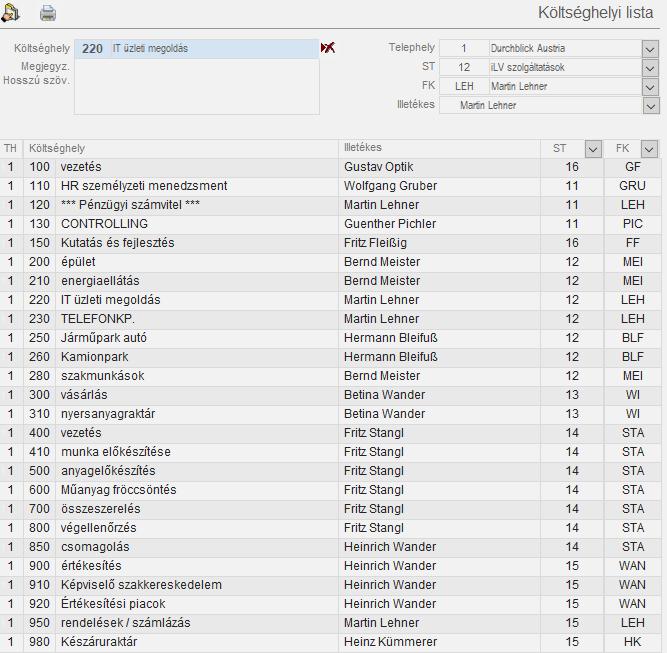The image size is (667, 653).
Task: Click the Költséghely column header
Action: click(57, 148)
